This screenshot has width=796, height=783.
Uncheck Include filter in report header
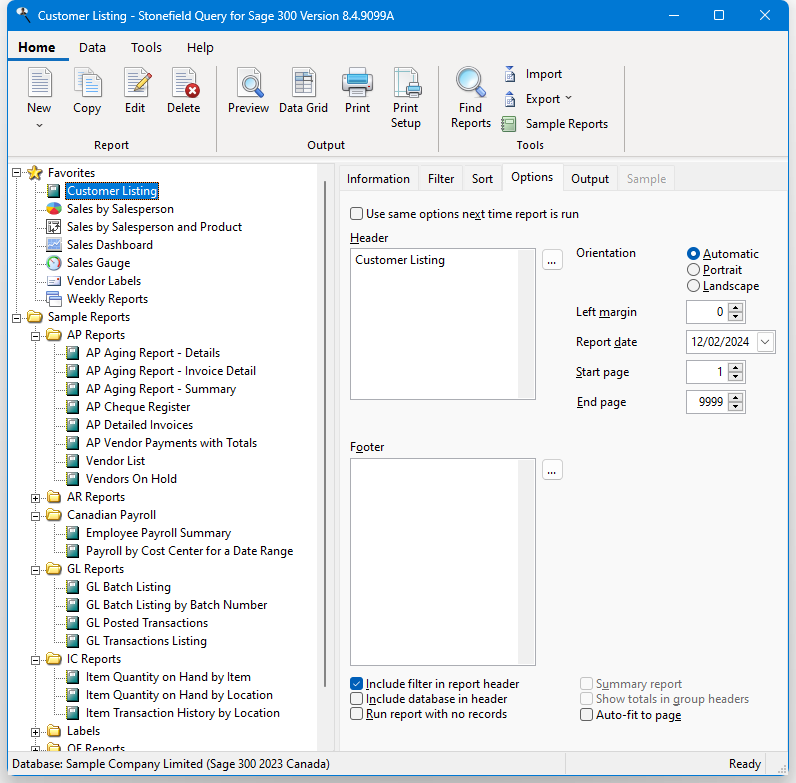tap(357, 684)
